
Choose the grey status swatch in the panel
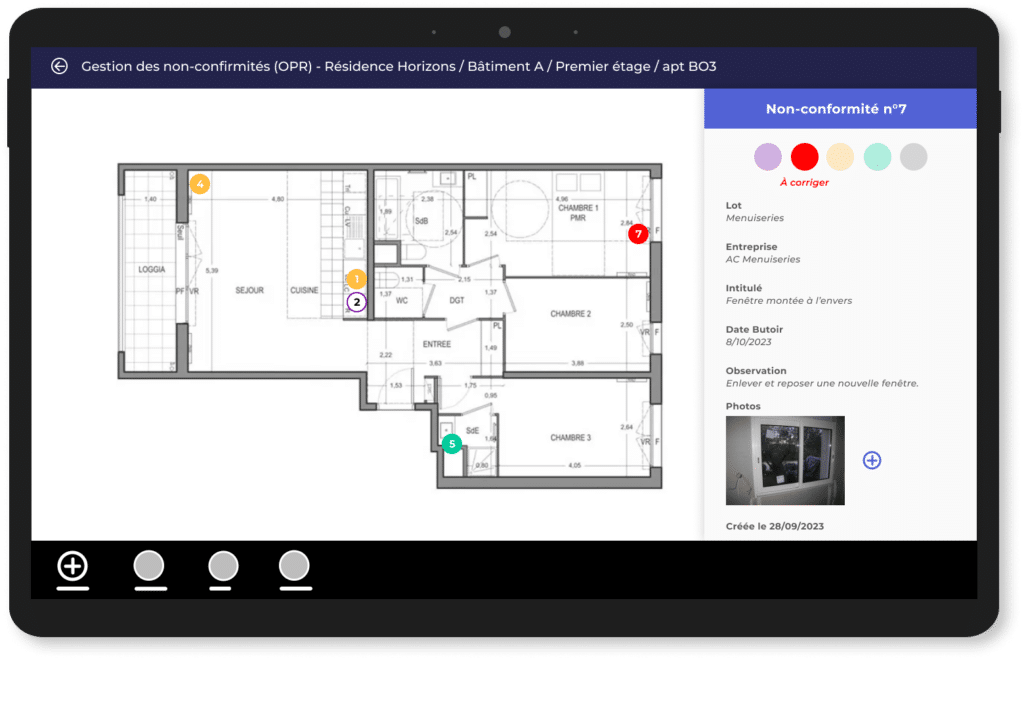coord(914,157)
